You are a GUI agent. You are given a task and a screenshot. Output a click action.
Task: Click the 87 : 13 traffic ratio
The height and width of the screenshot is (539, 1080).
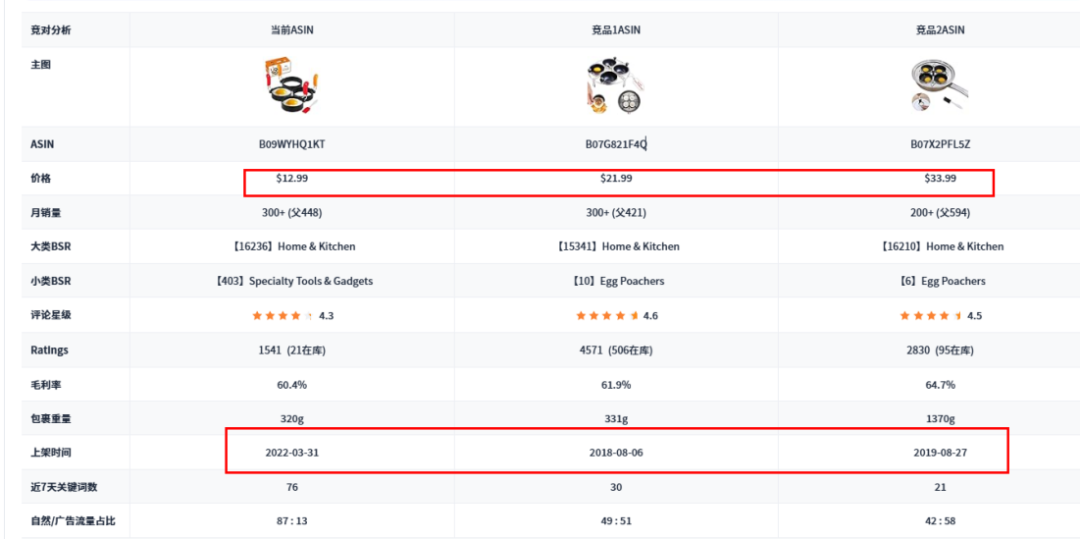(x=292, y=520)
